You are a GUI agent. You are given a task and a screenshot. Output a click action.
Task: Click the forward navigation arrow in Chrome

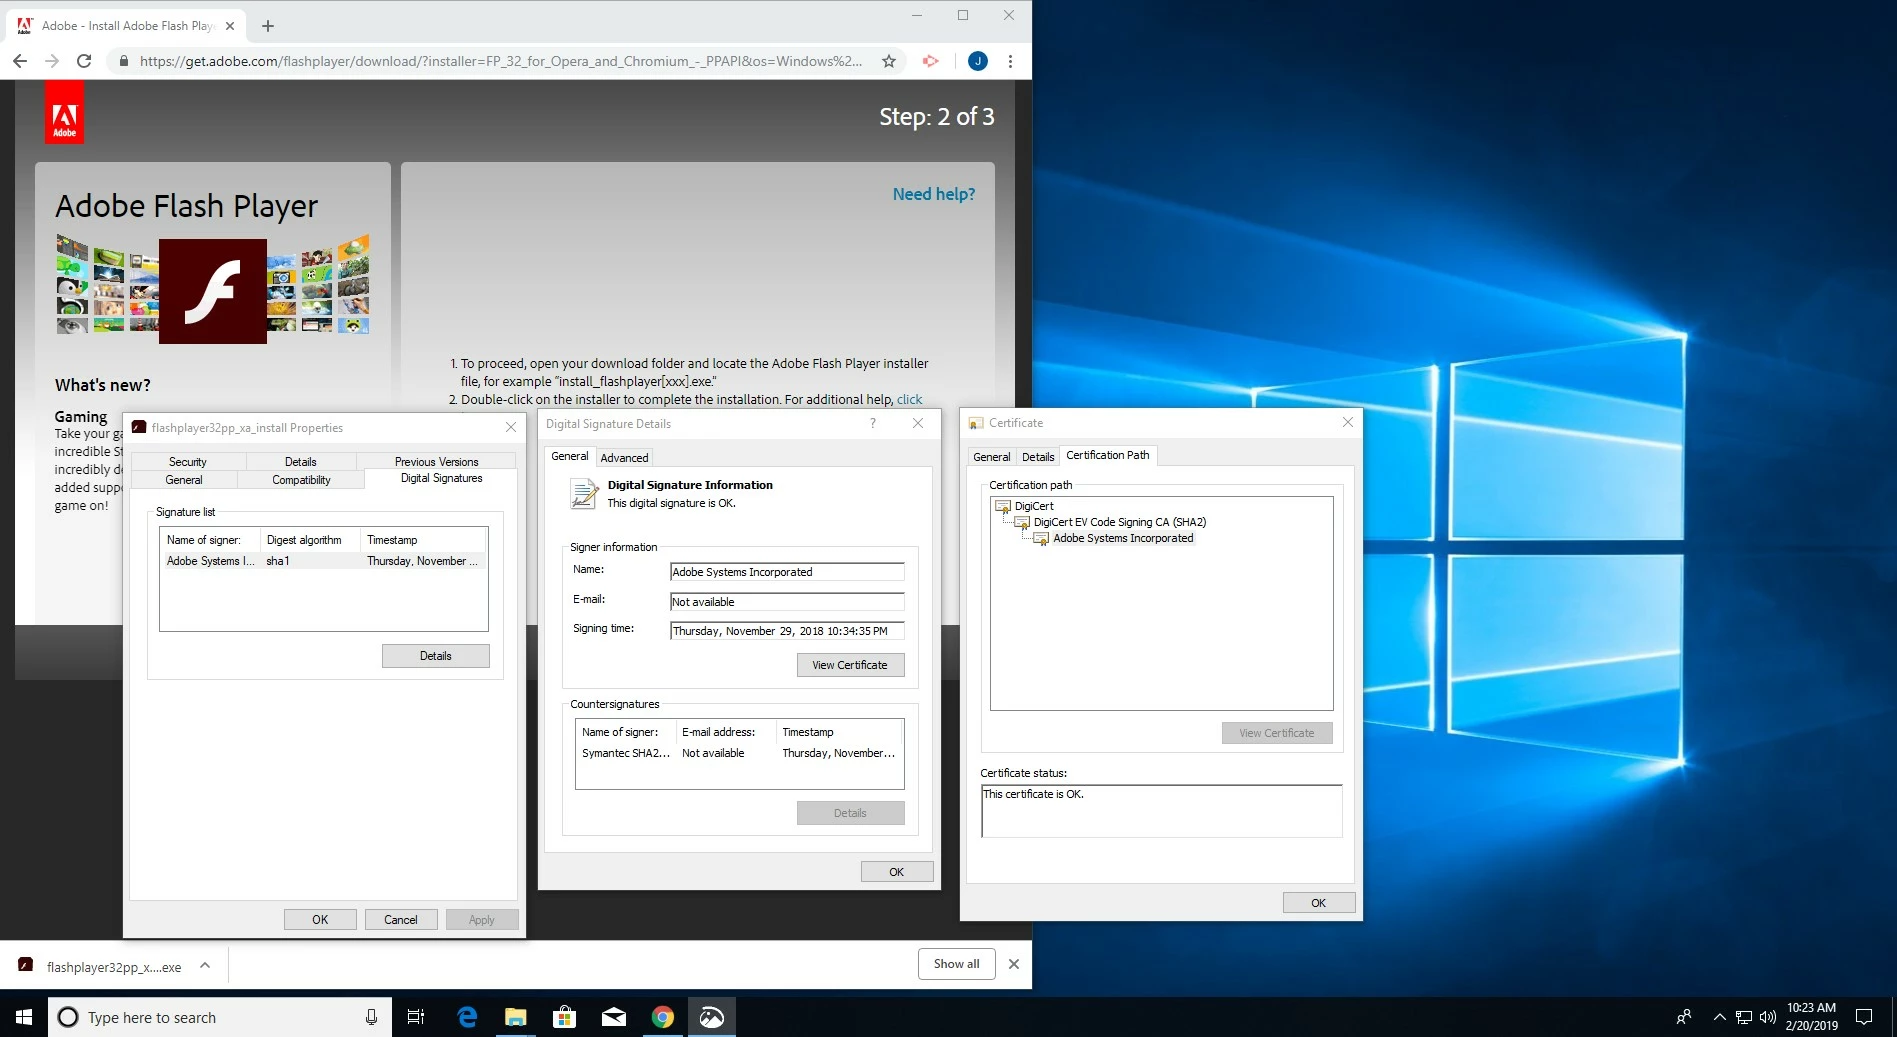[52, 61]
